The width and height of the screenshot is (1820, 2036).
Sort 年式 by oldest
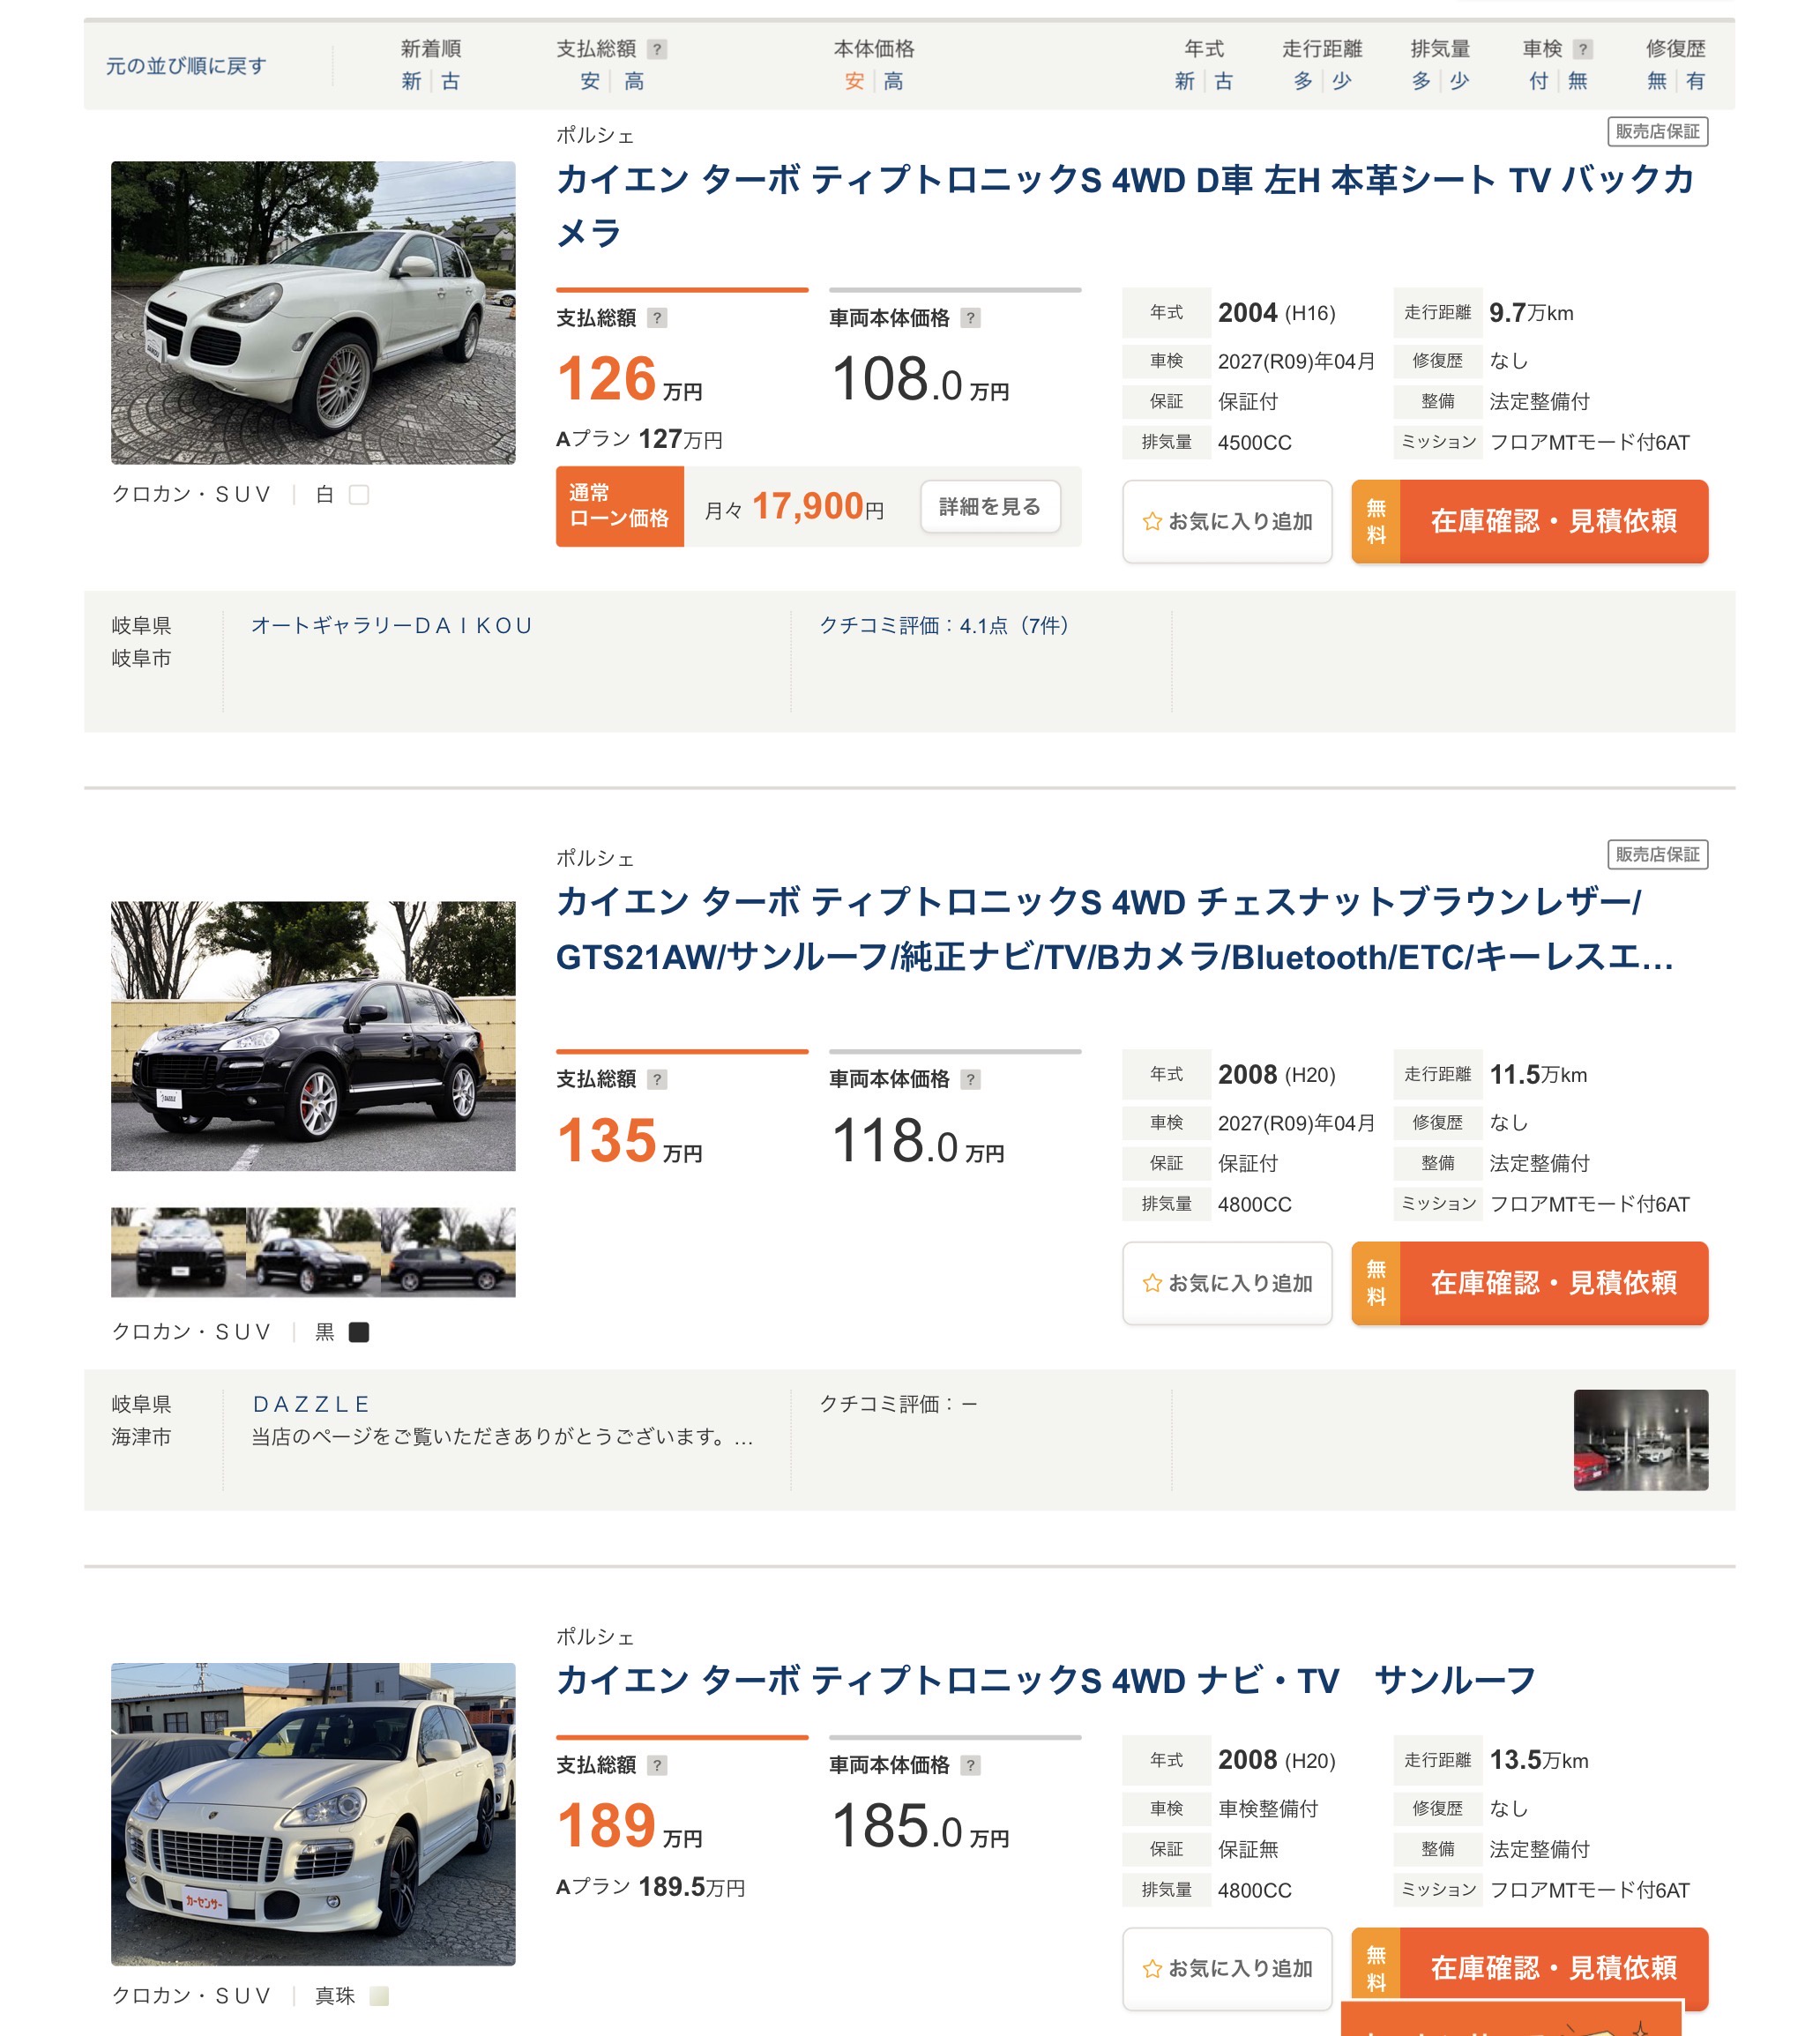click(1224, 81)
